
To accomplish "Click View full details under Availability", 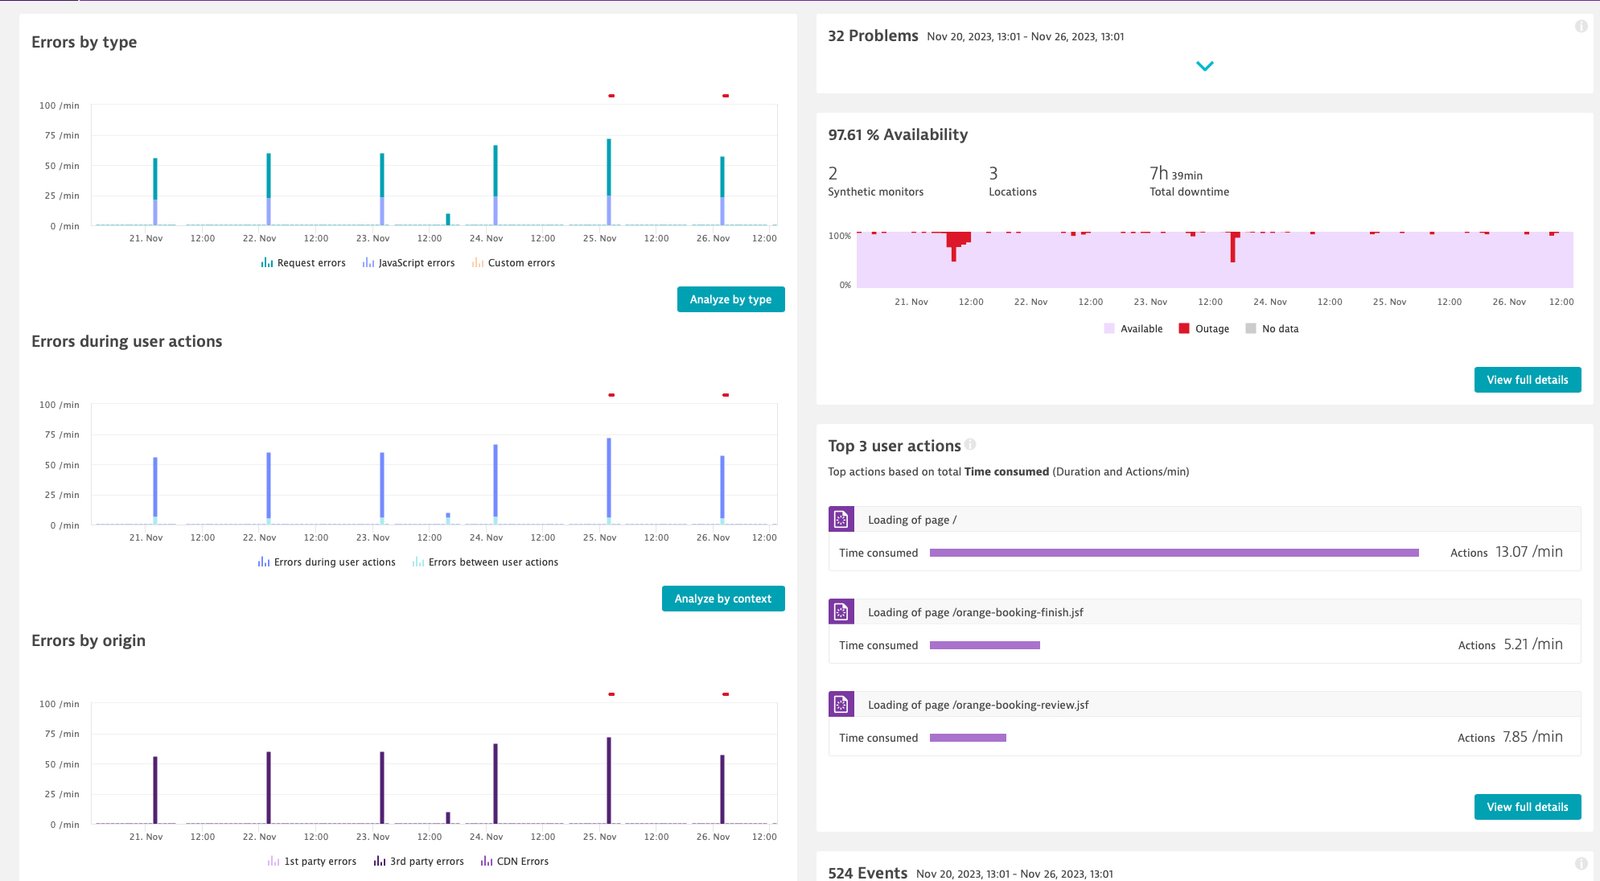I will pyautogui.click(x=1527, y=380).
